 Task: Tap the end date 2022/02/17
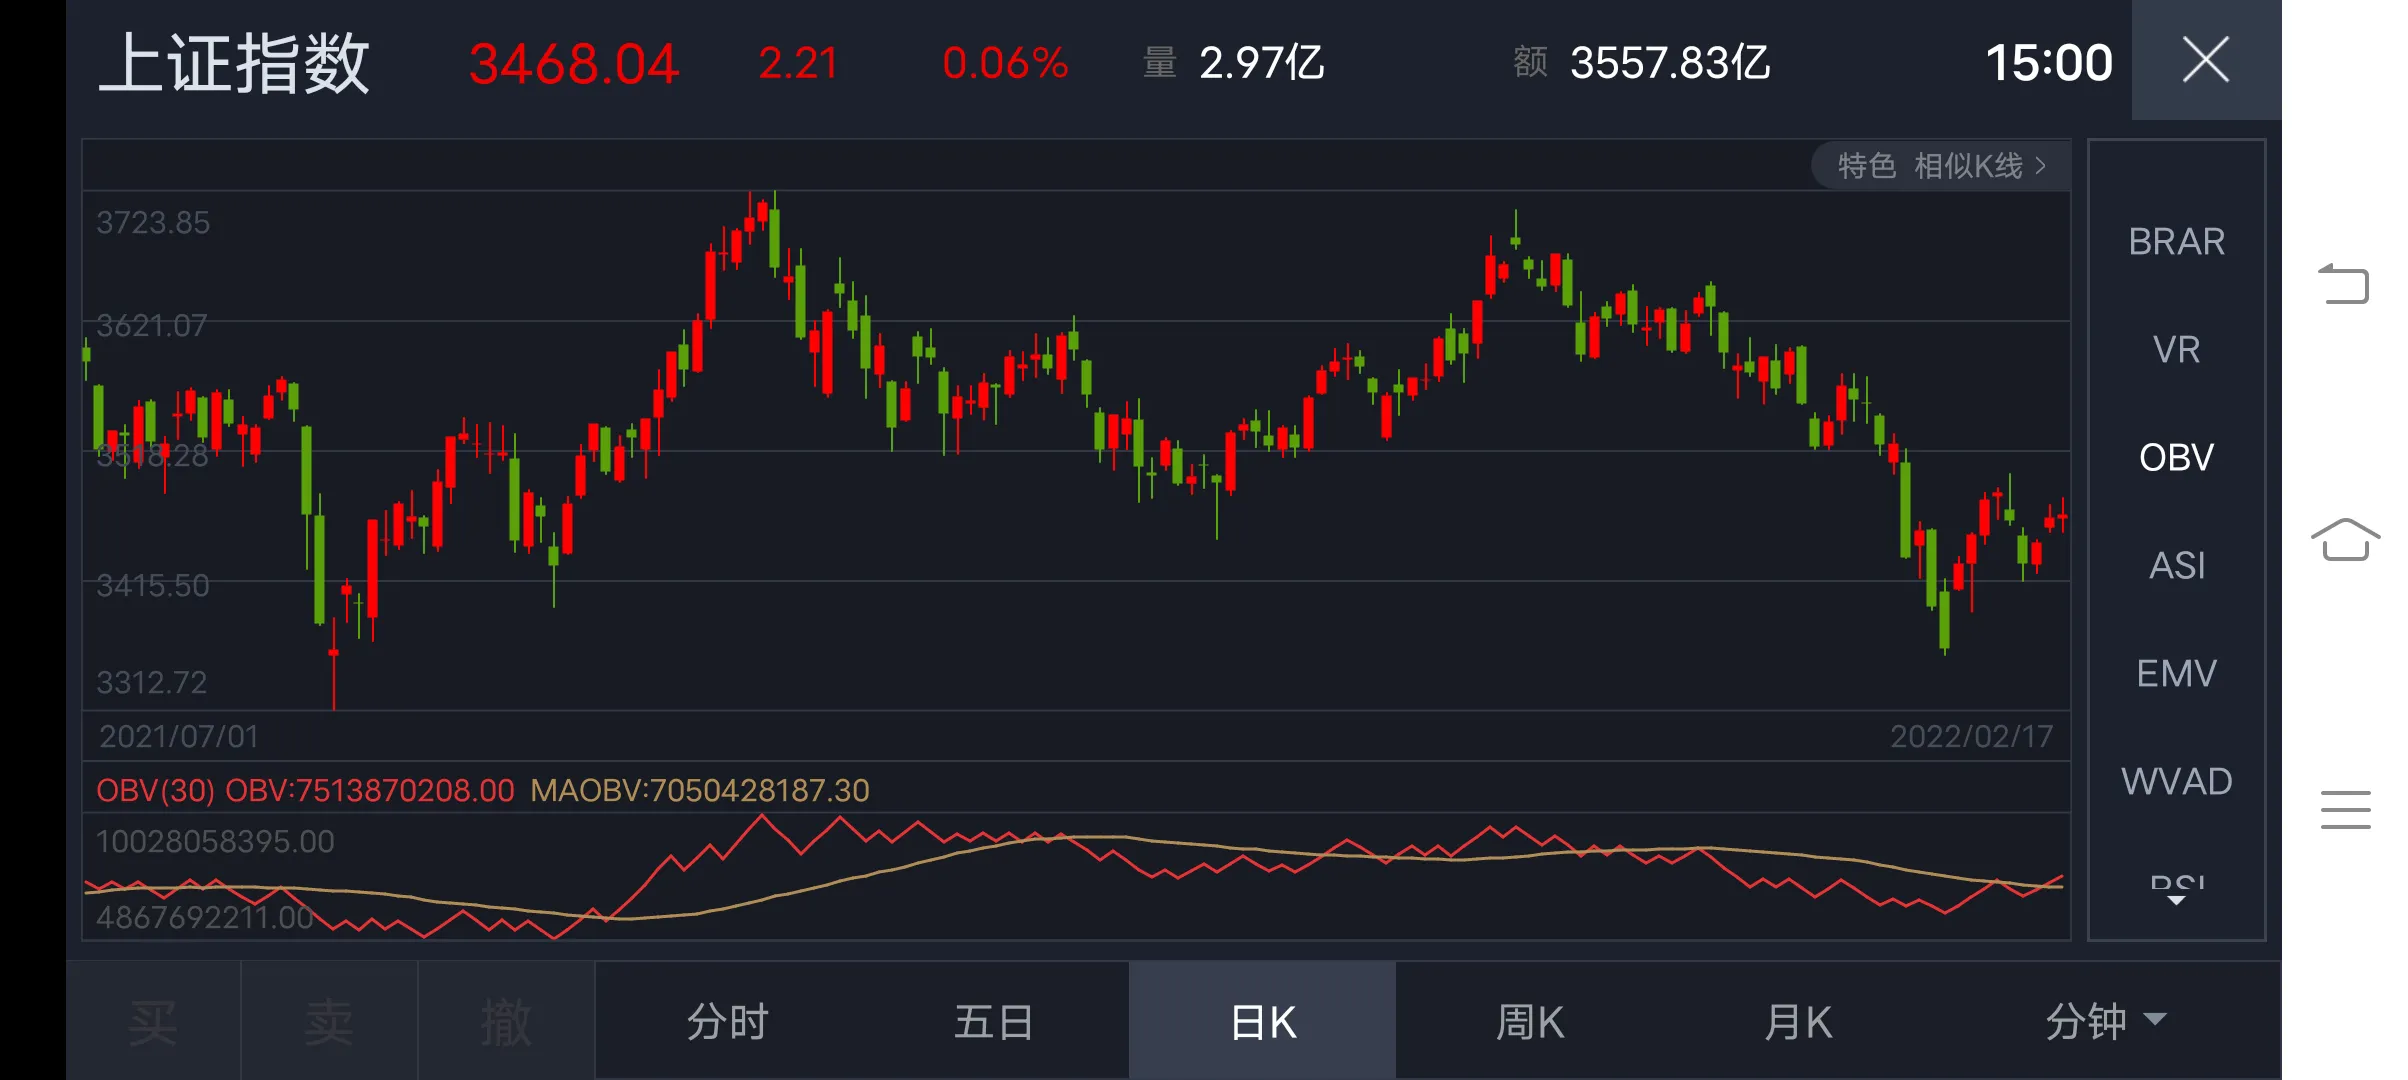point(1971,737)
